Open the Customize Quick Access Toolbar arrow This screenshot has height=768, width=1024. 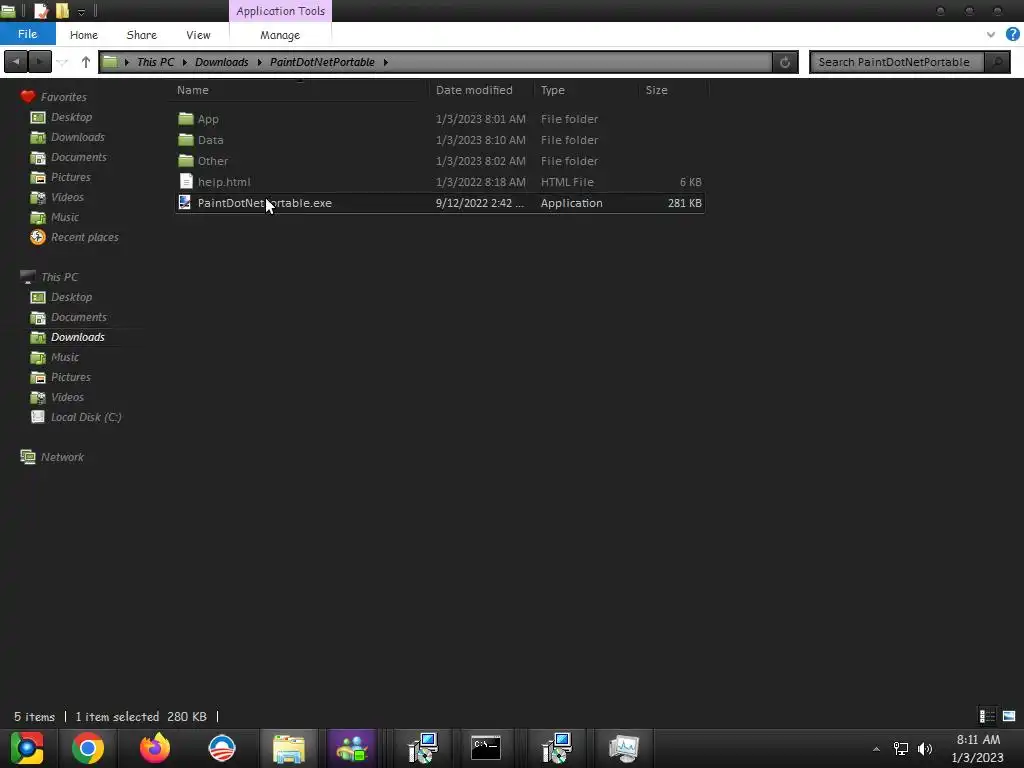(x=81, y=12)
